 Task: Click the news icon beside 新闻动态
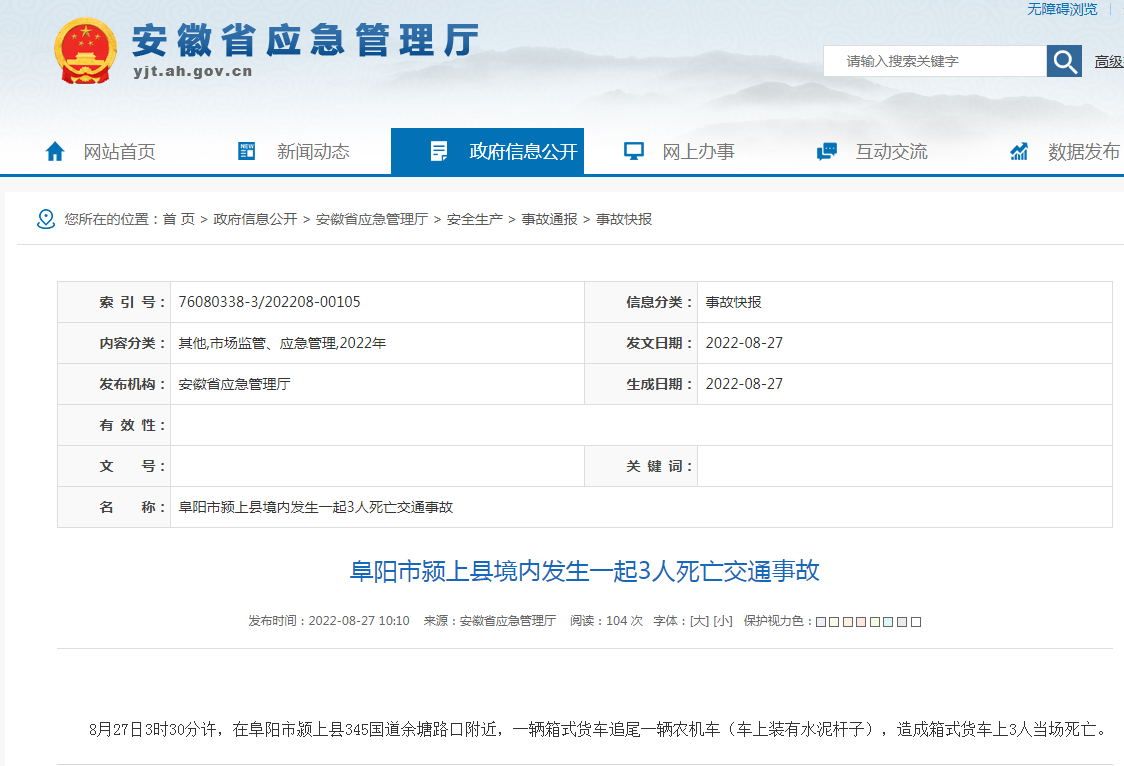pos(246,151)
